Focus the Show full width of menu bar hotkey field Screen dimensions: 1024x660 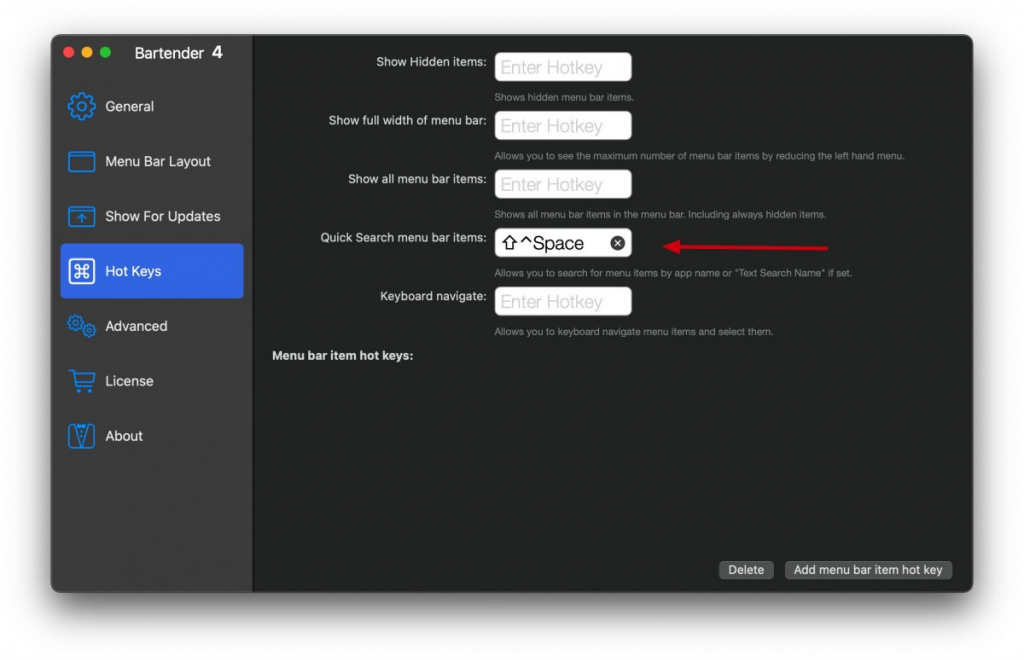click(563, 125)
